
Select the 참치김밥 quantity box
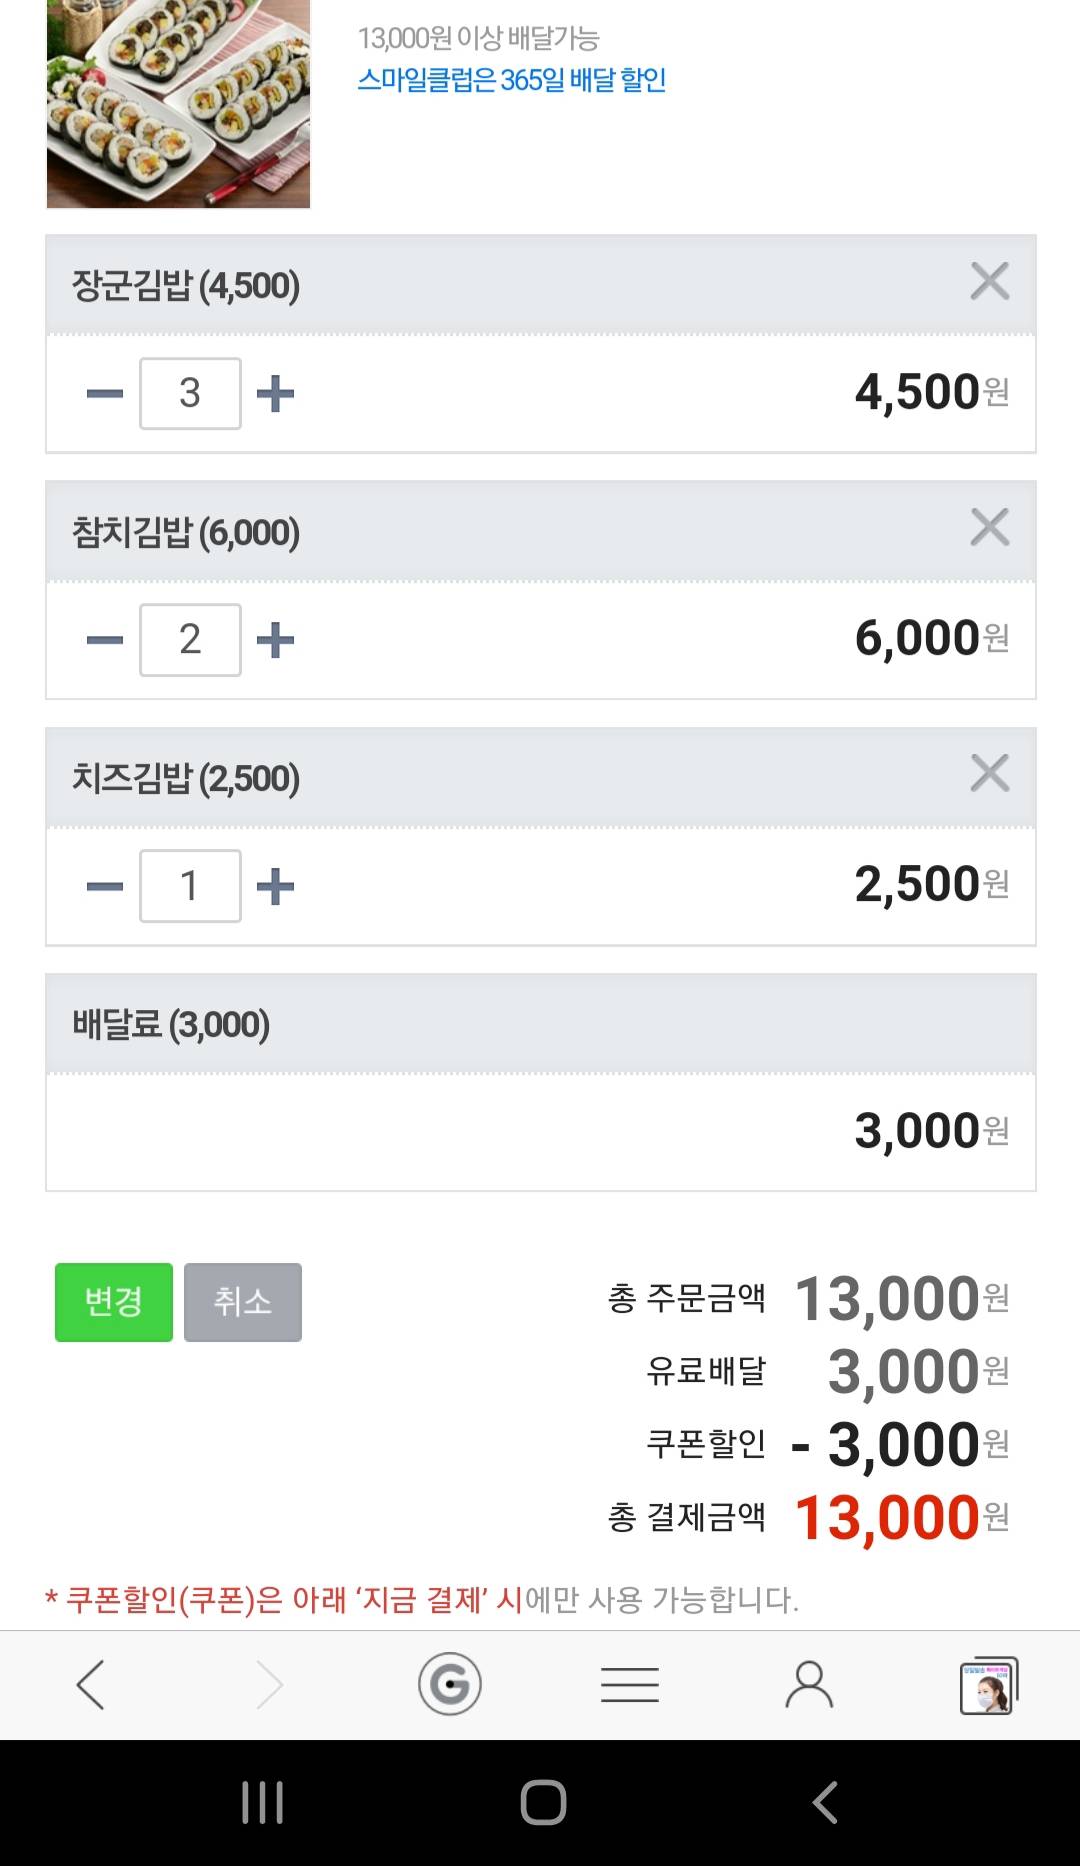190,640
